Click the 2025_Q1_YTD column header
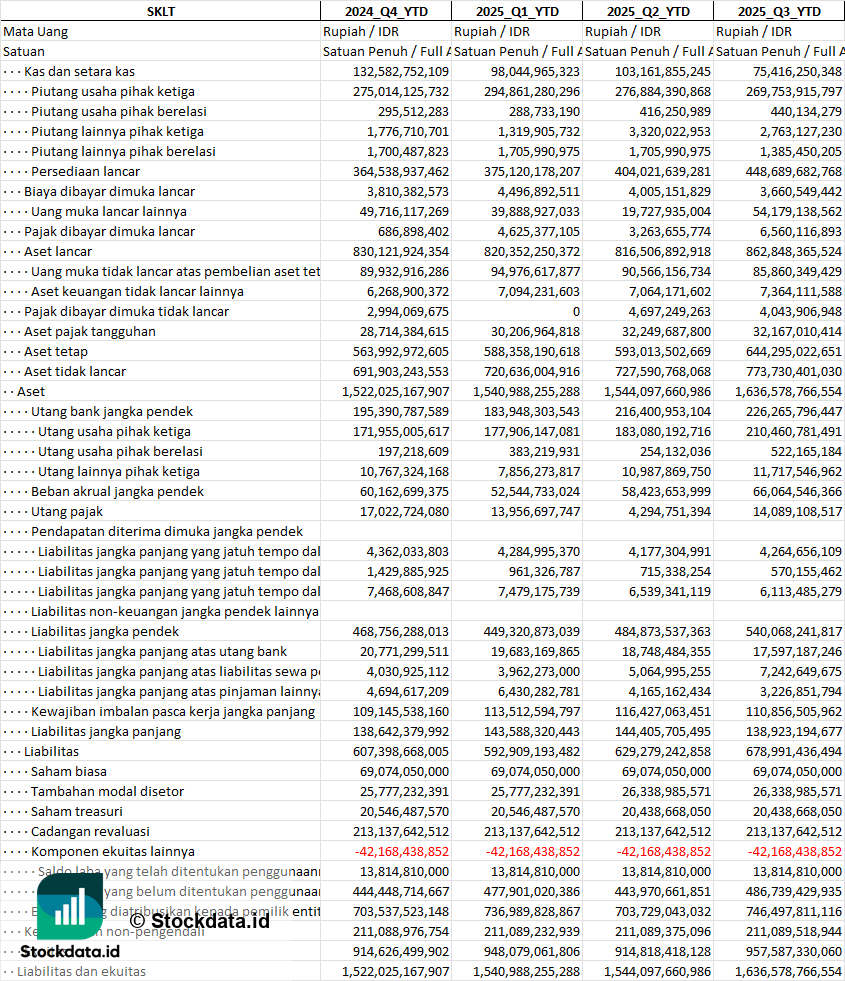The width and height of the screenshot is (845, 981). click(517, 11)
